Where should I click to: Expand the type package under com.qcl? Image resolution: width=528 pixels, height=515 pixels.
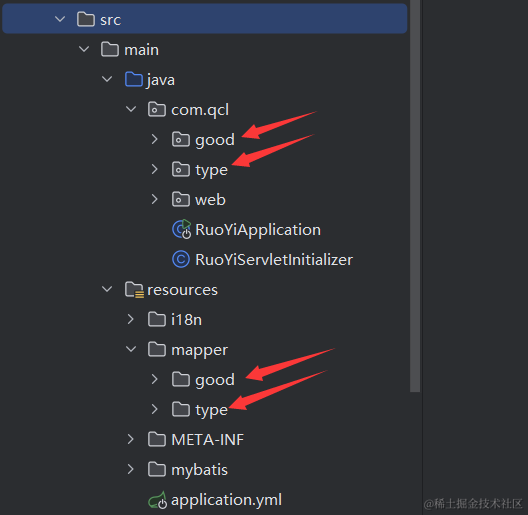(x=155, y=169)
